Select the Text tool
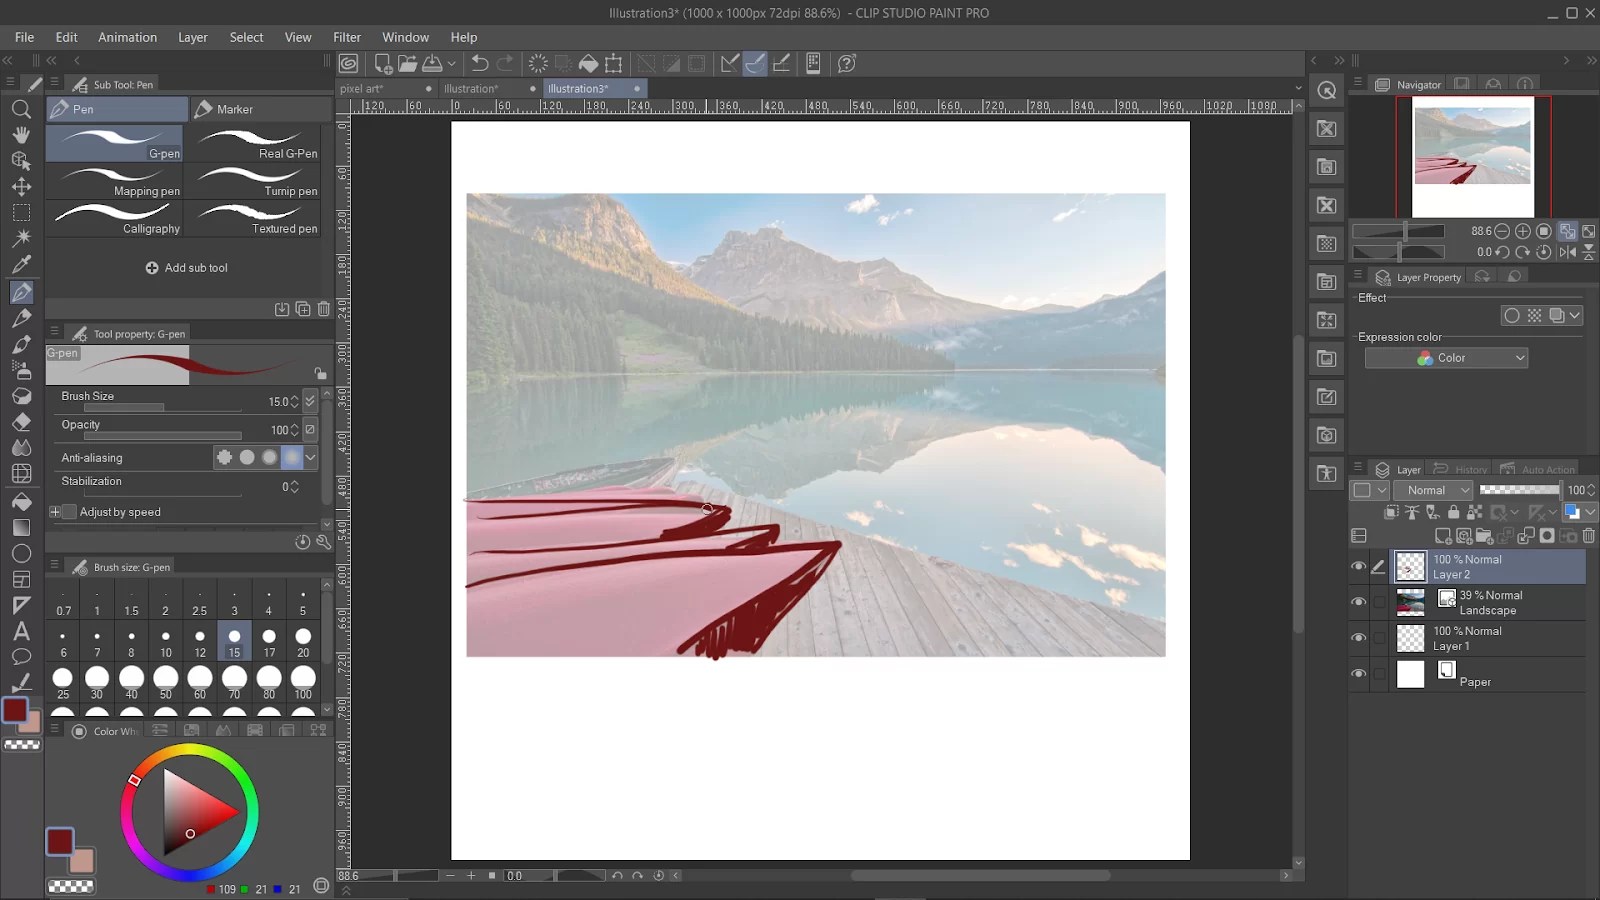The height and width of the screenshot is (900, 1600). 21,631
